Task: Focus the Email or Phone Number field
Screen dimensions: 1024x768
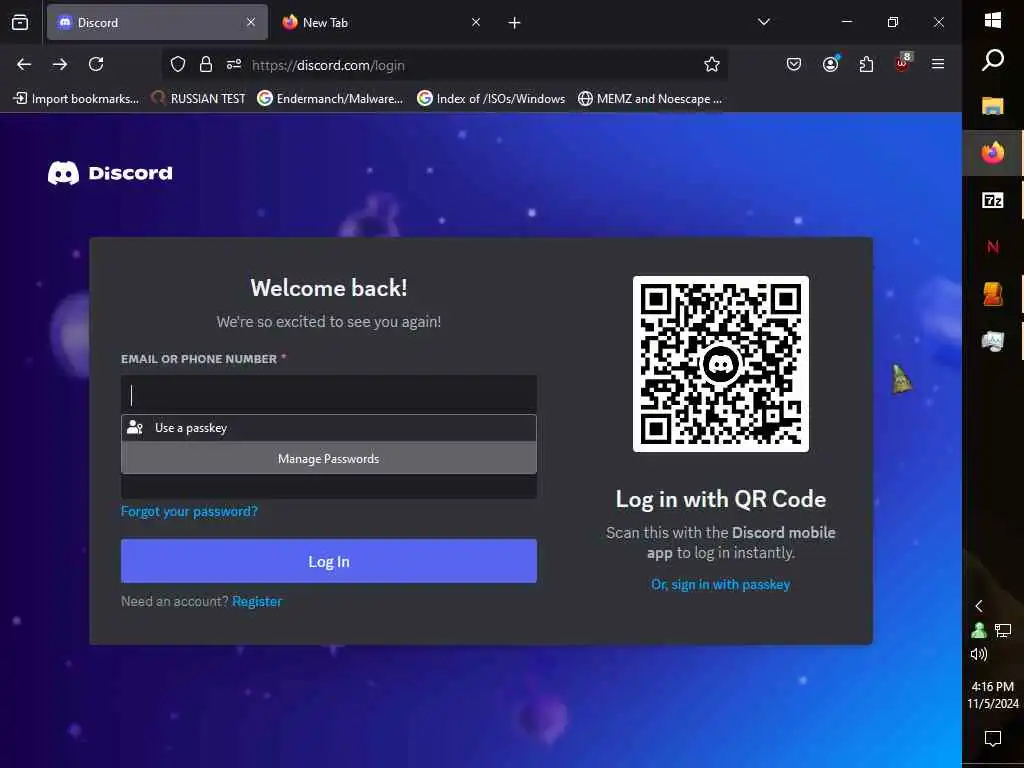Action: coord(328,394)
